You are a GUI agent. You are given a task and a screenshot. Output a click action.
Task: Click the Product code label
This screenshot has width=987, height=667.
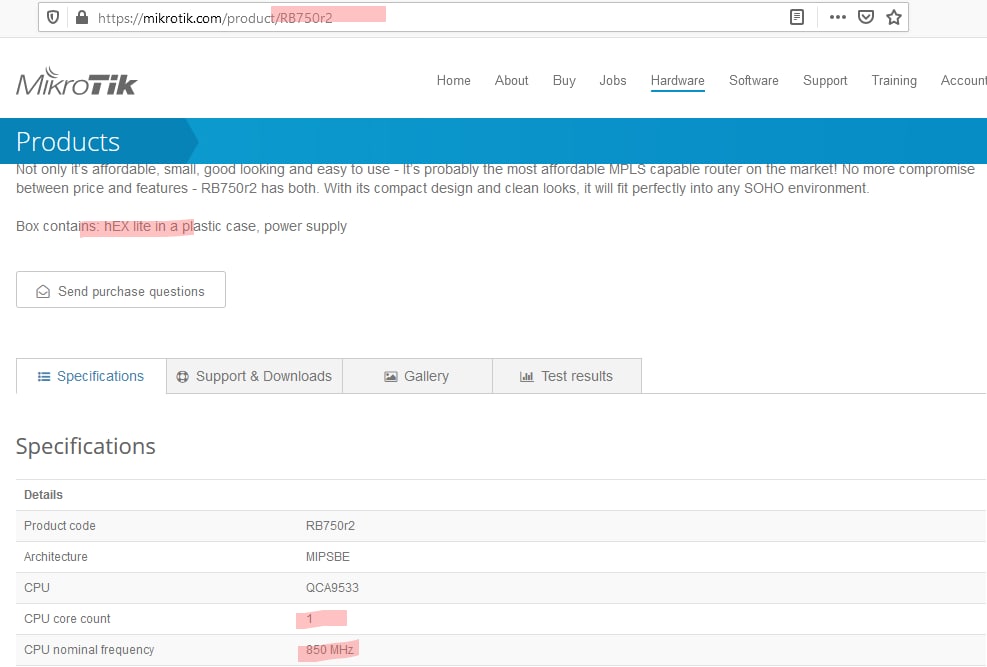60,525
